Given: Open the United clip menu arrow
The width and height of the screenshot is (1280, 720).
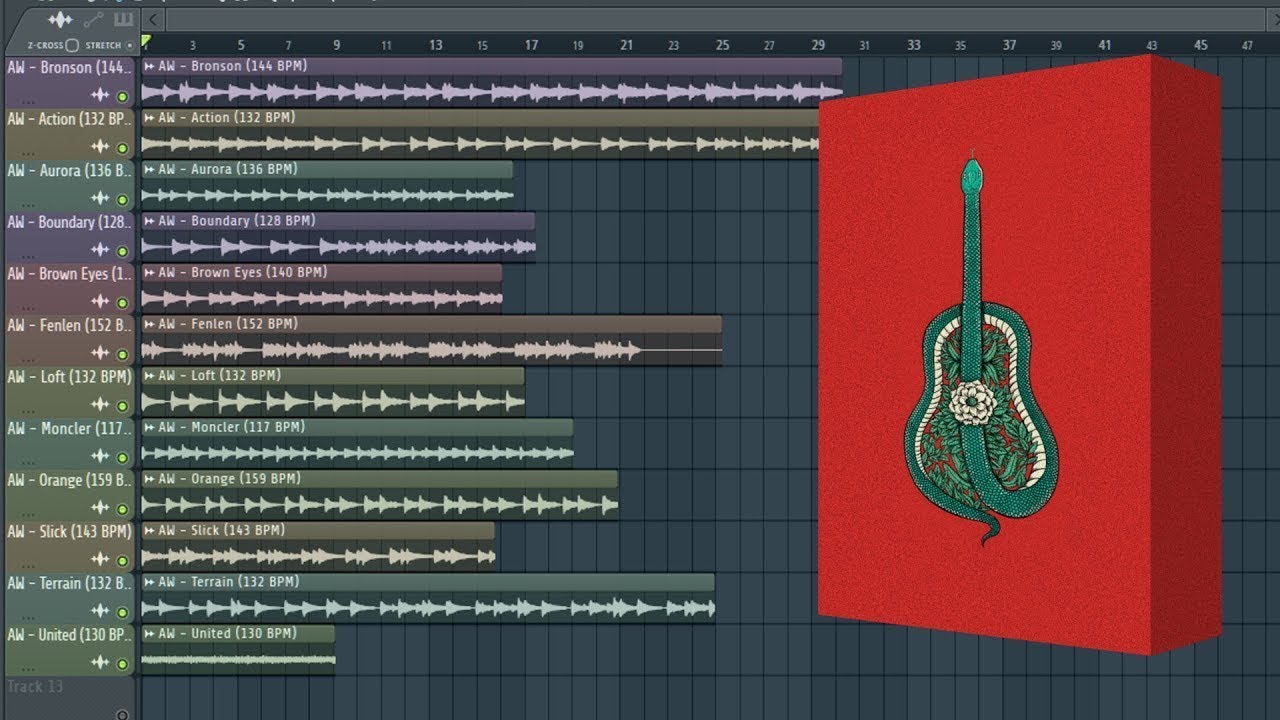Looking at the screenshot, I should tap(149, 634).
